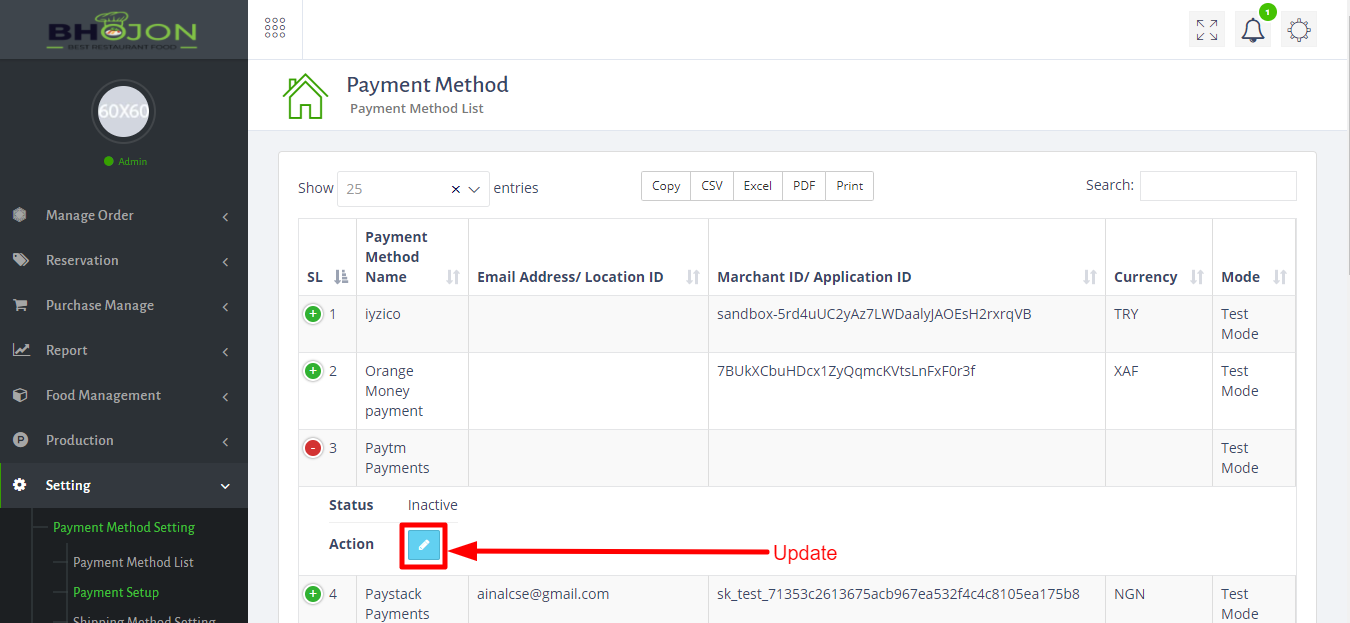Click the fullscreen toggle icon
Viewport: 1350px width, 623px height.
point(1207,30)
